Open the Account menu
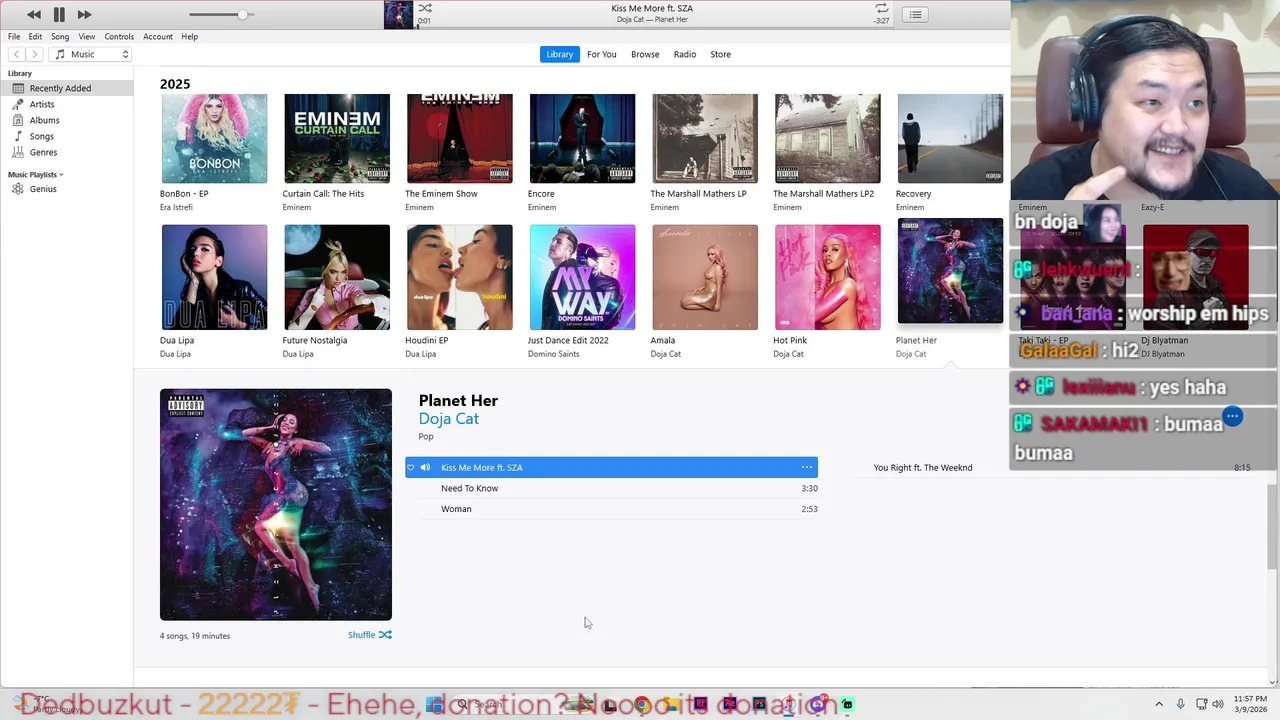Viewport: 1280px width, 720px height. point(158,36)
